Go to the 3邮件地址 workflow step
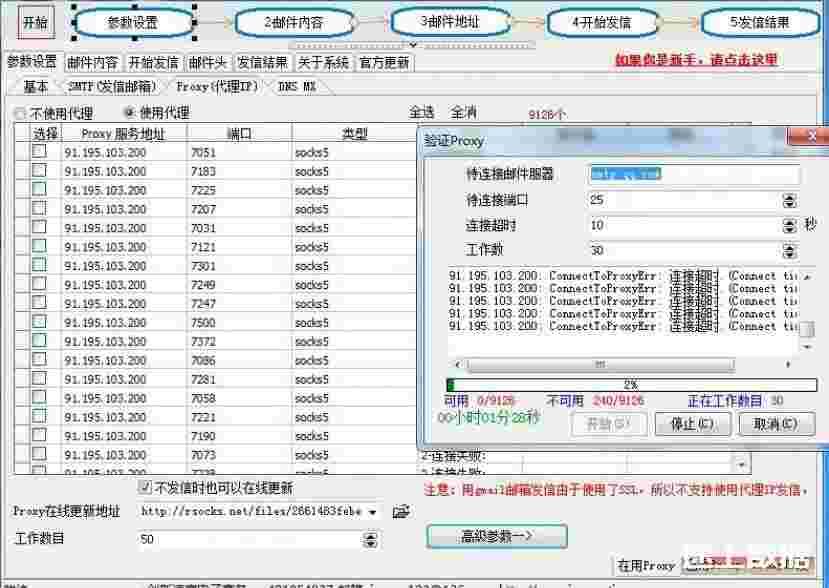829x588 pixels. click(450, 22)
